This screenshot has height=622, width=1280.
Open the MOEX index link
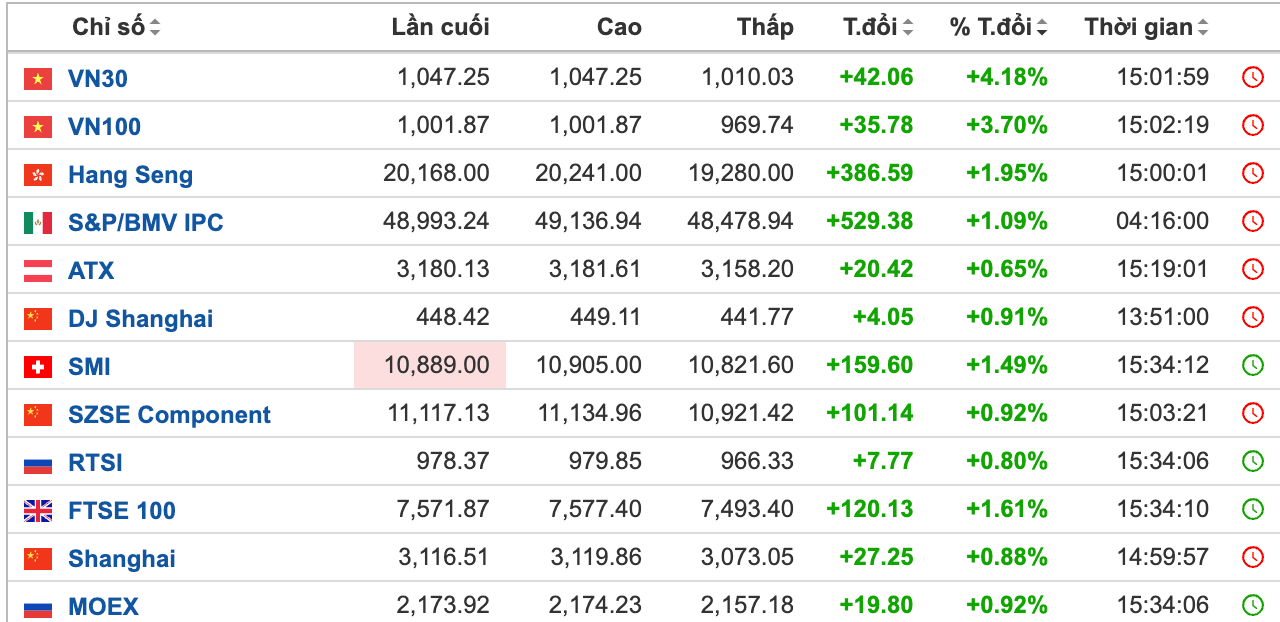coord(103,606)
